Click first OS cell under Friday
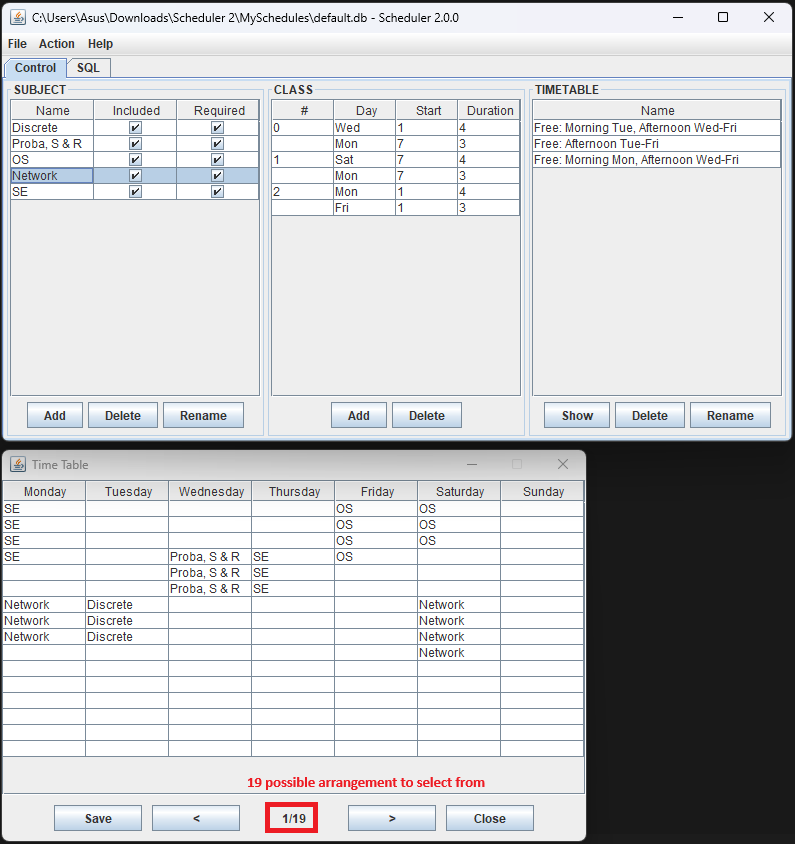This screenshot has height=844, width=795. (376, 509)
